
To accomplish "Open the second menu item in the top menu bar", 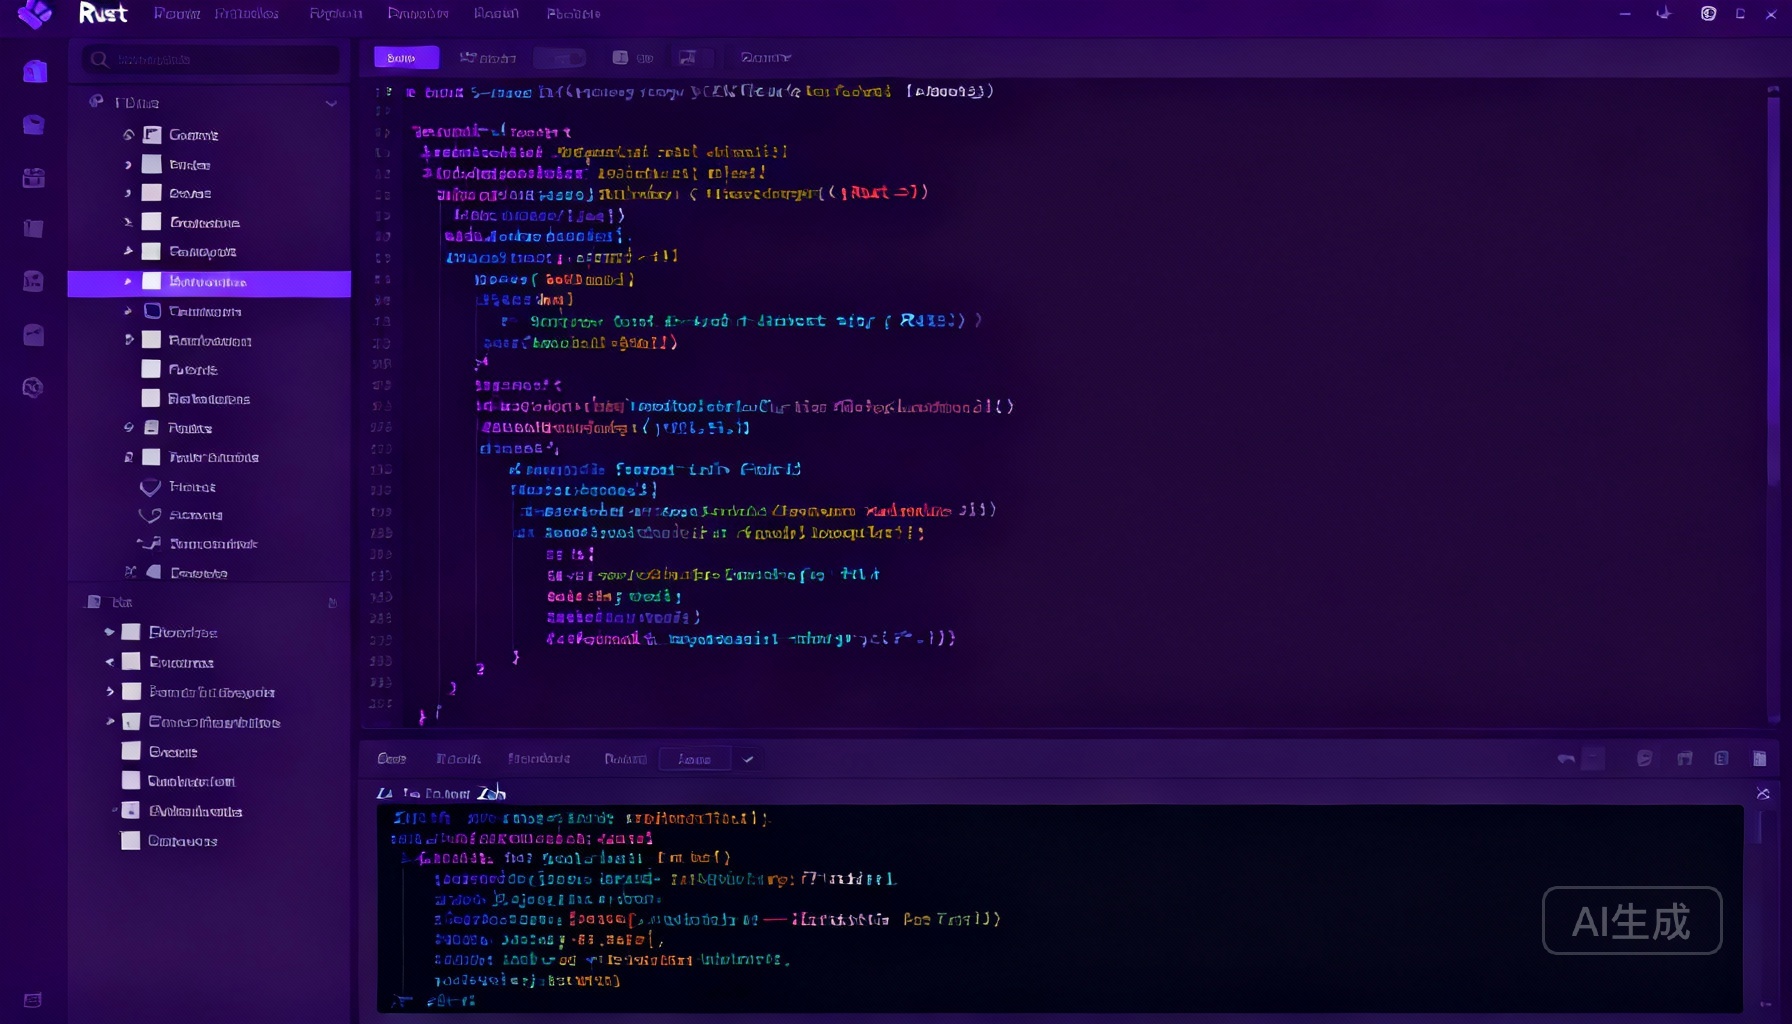I will coord(247,14).
